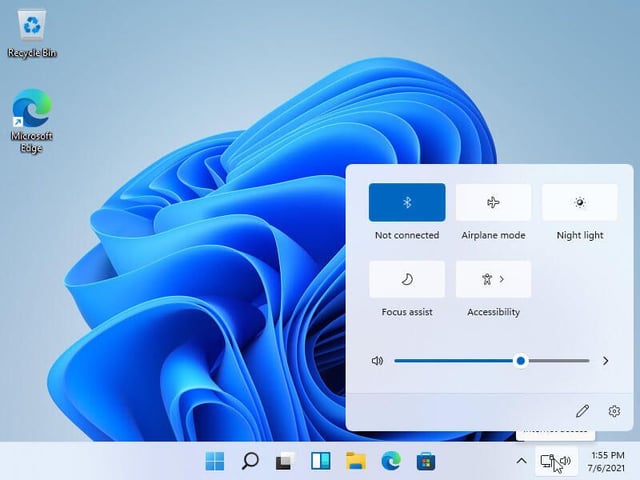Open the Start menu on the taskbar
Screen dimensions: 640x480
(x=215, y=461)
